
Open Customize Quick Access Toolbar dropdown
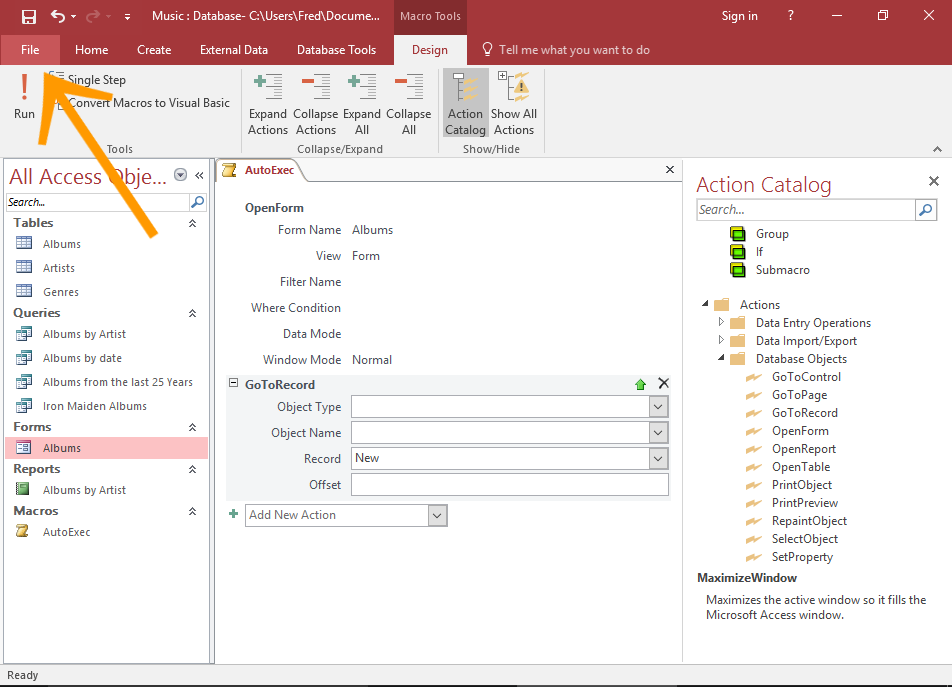pyautogui.click(x=127, y=17)
